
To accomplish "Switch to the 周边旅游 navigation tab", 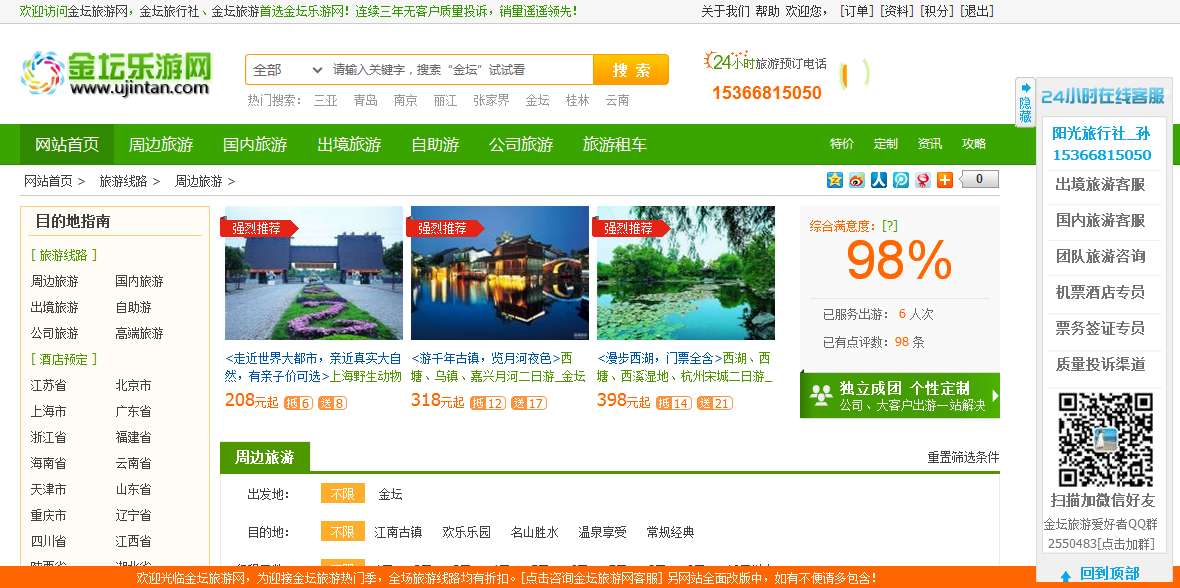I will (161, 144).
